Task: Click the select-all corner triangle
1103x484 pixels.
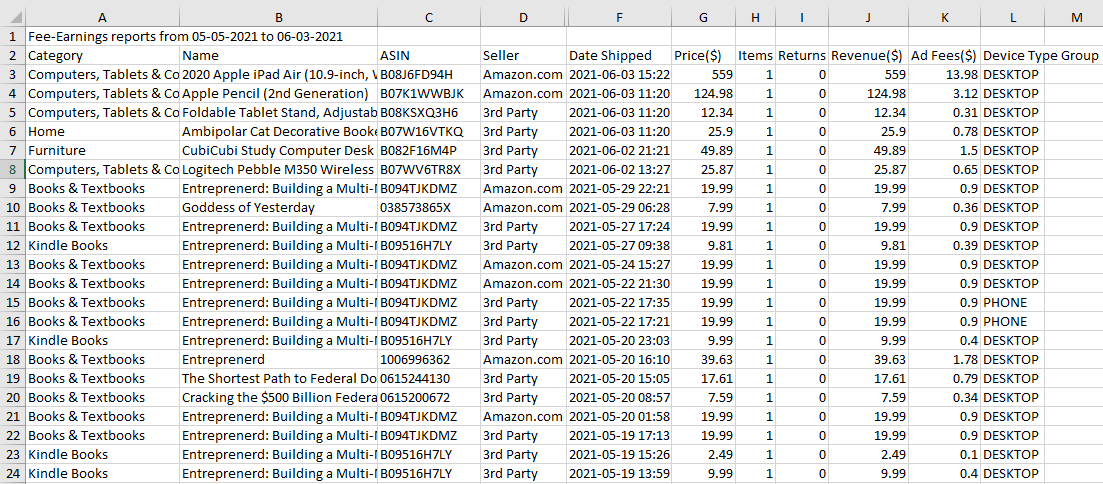Action: point(13,18)
